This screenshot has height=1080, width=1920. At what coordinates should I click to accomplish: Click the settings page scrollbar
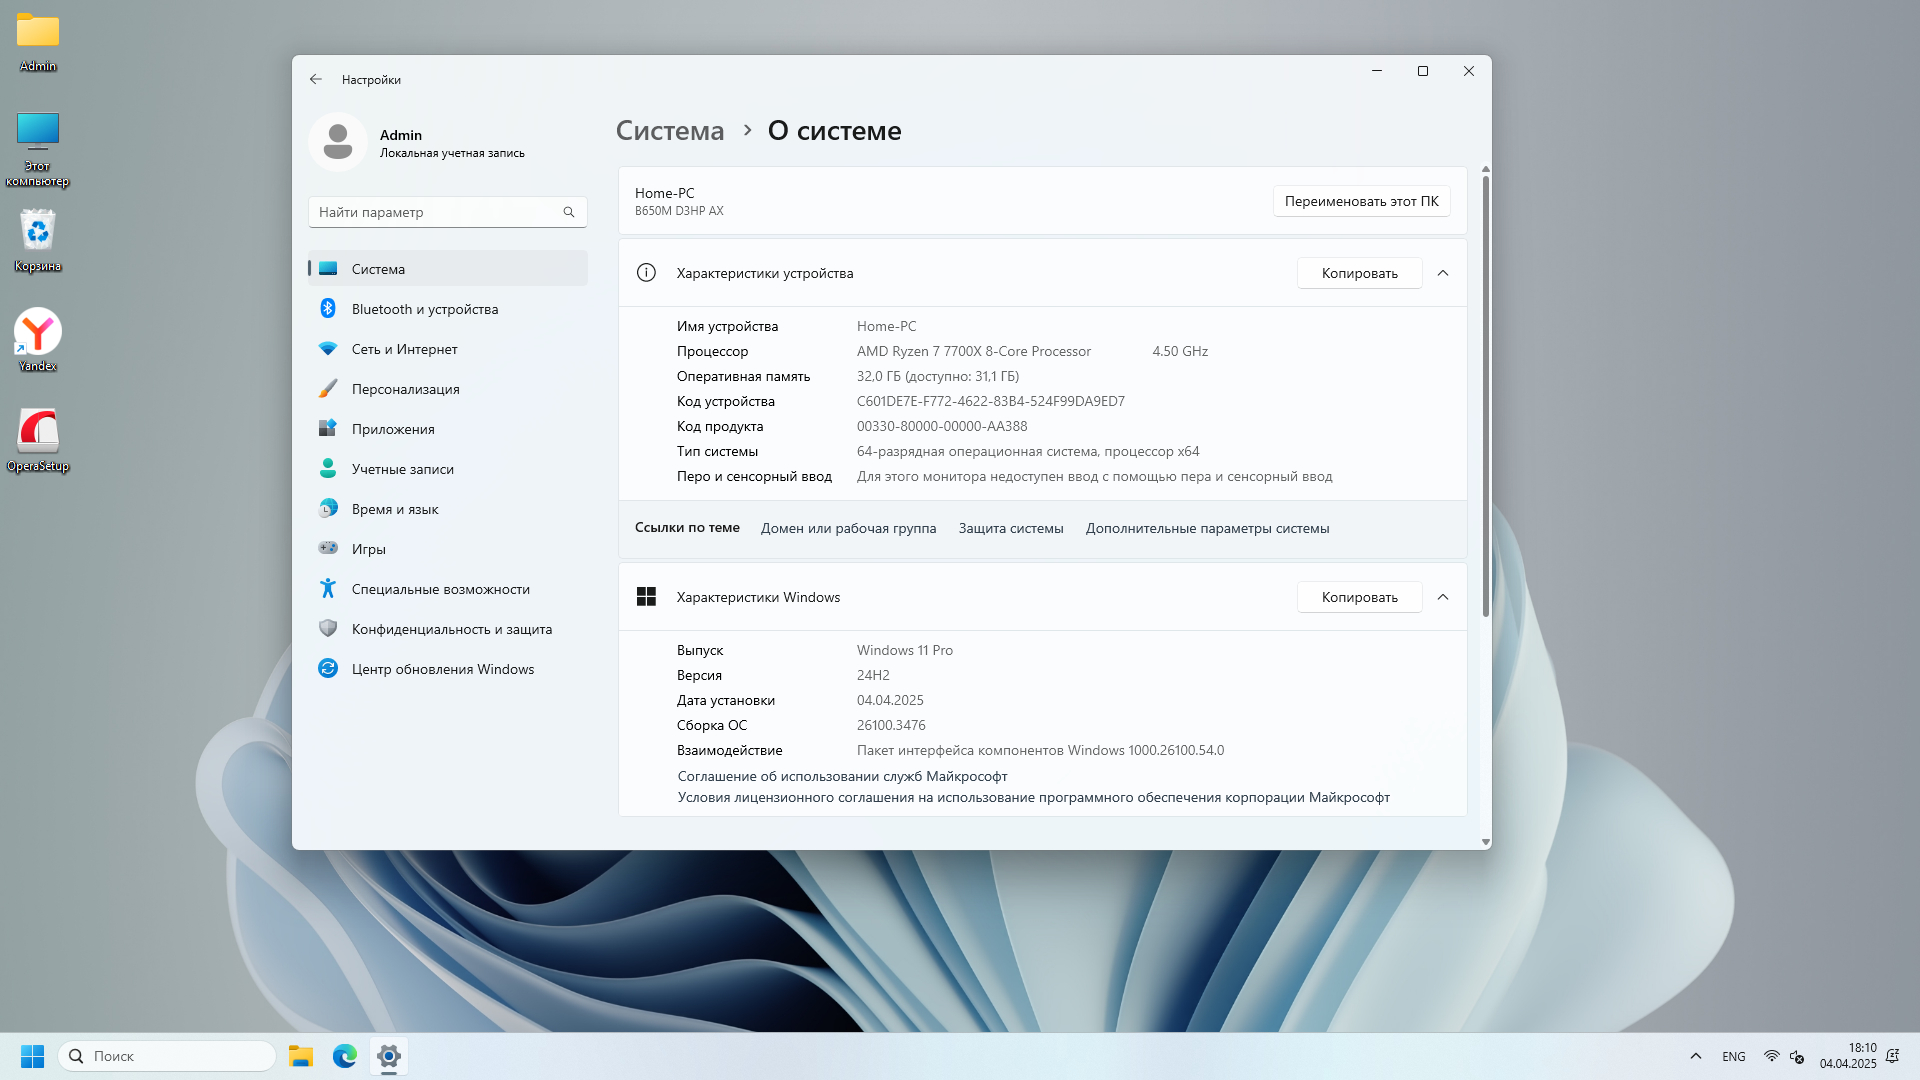tap(1485, 400)
